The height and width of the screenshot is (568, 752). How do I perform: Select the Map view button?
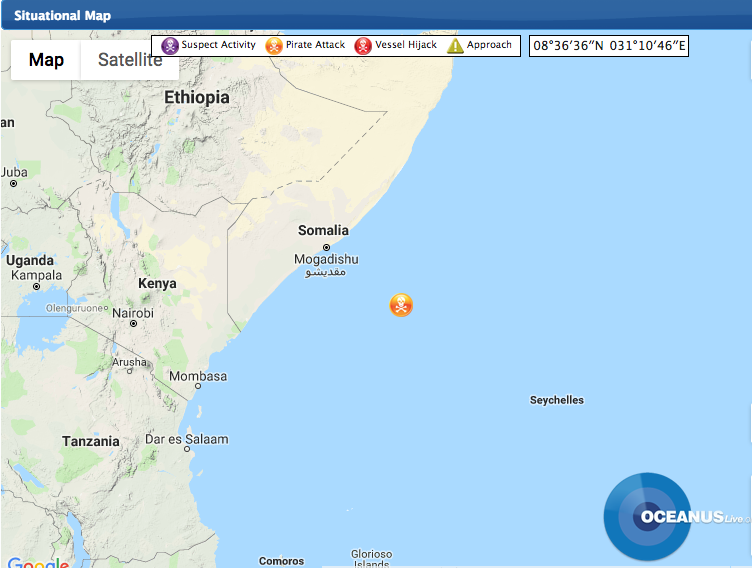[x=46, y=60]
